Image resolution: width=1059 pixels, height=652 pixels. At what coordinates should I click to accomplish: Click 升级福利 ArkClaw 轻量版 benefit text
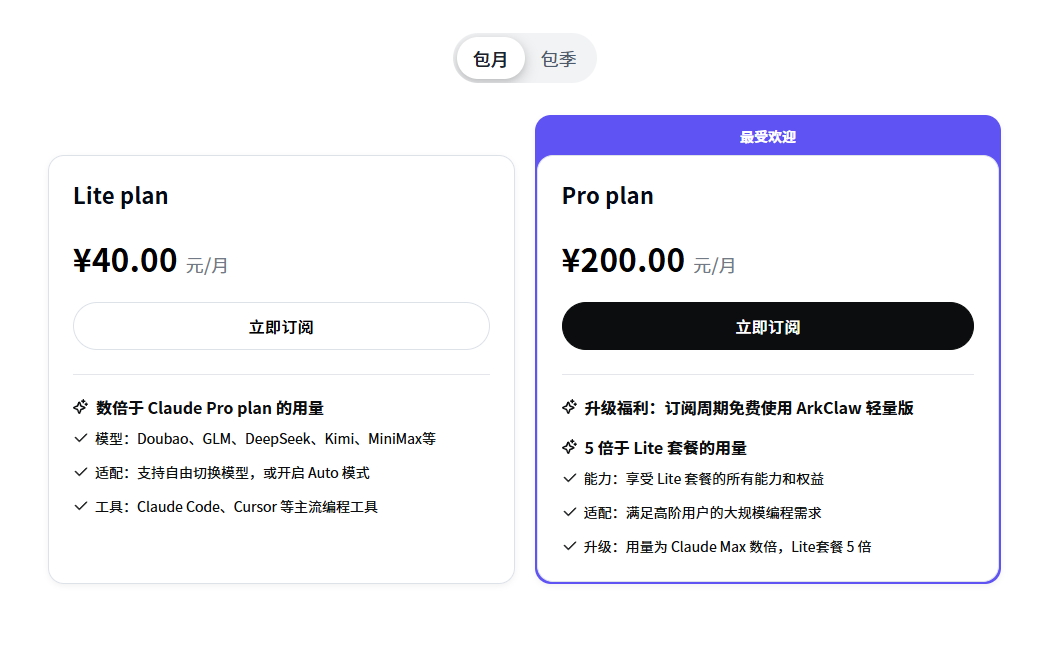749,408
